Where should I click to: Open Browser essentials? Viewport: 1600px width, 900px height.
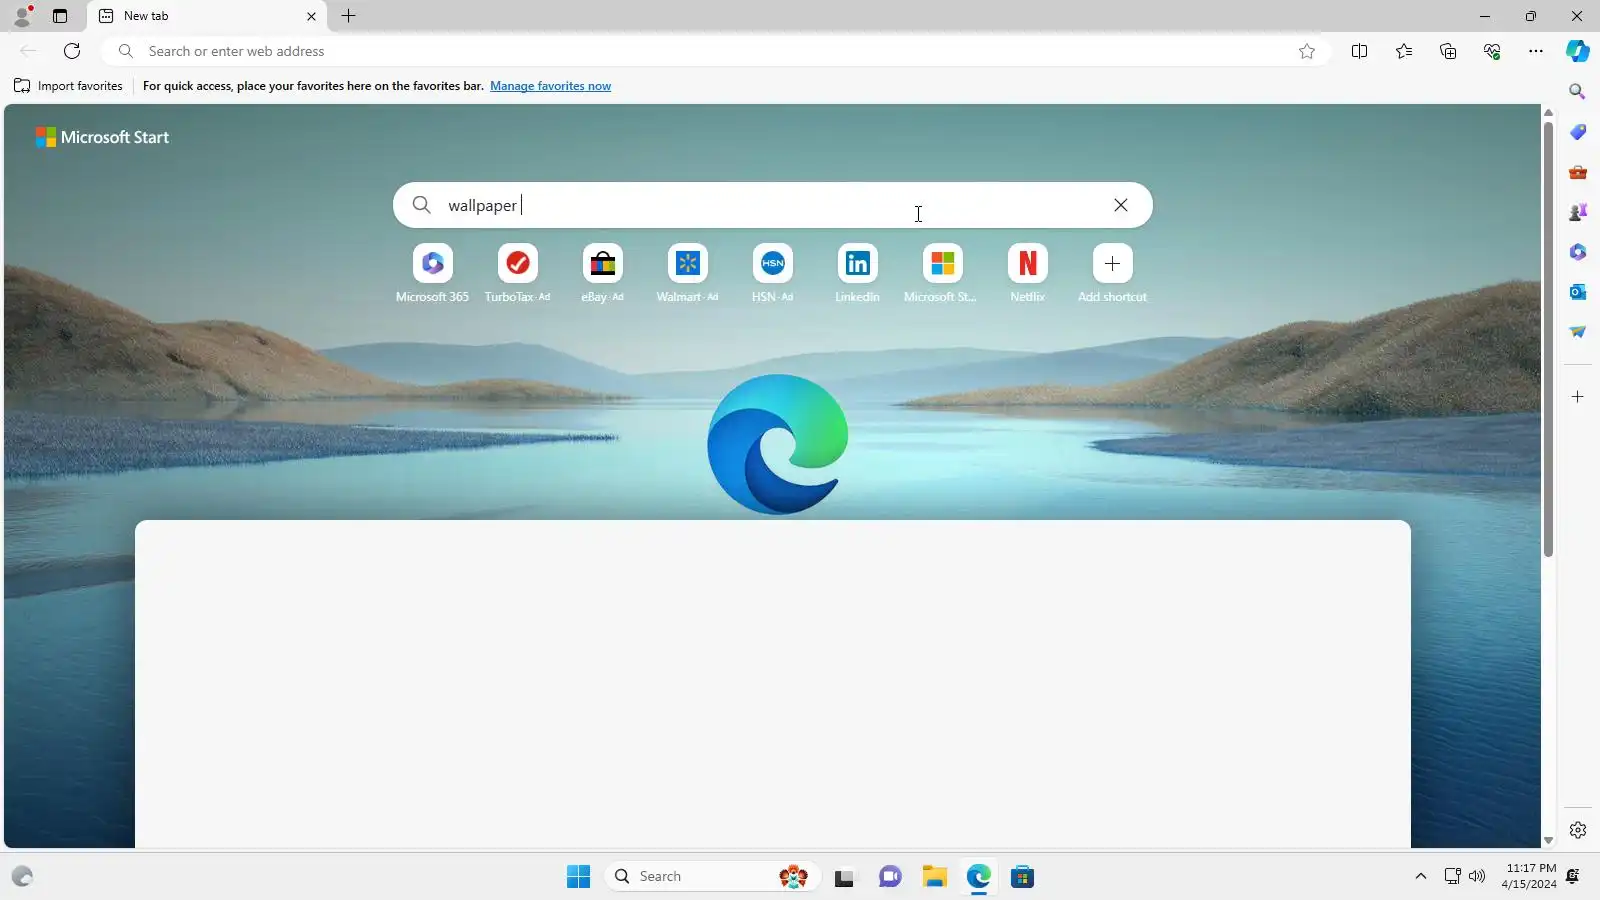(x=1492, y=51)
